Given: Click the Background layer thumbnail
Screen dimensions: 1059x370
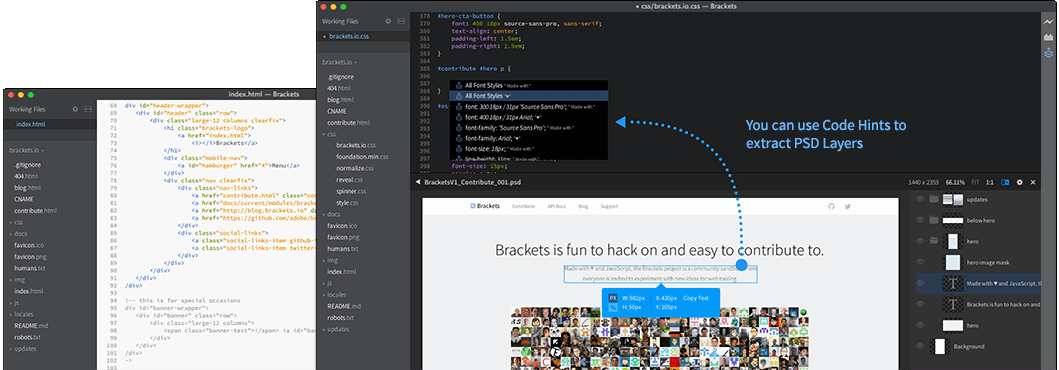Looking at the screenshot, I should pyautogui.click(x=939, y=346).
